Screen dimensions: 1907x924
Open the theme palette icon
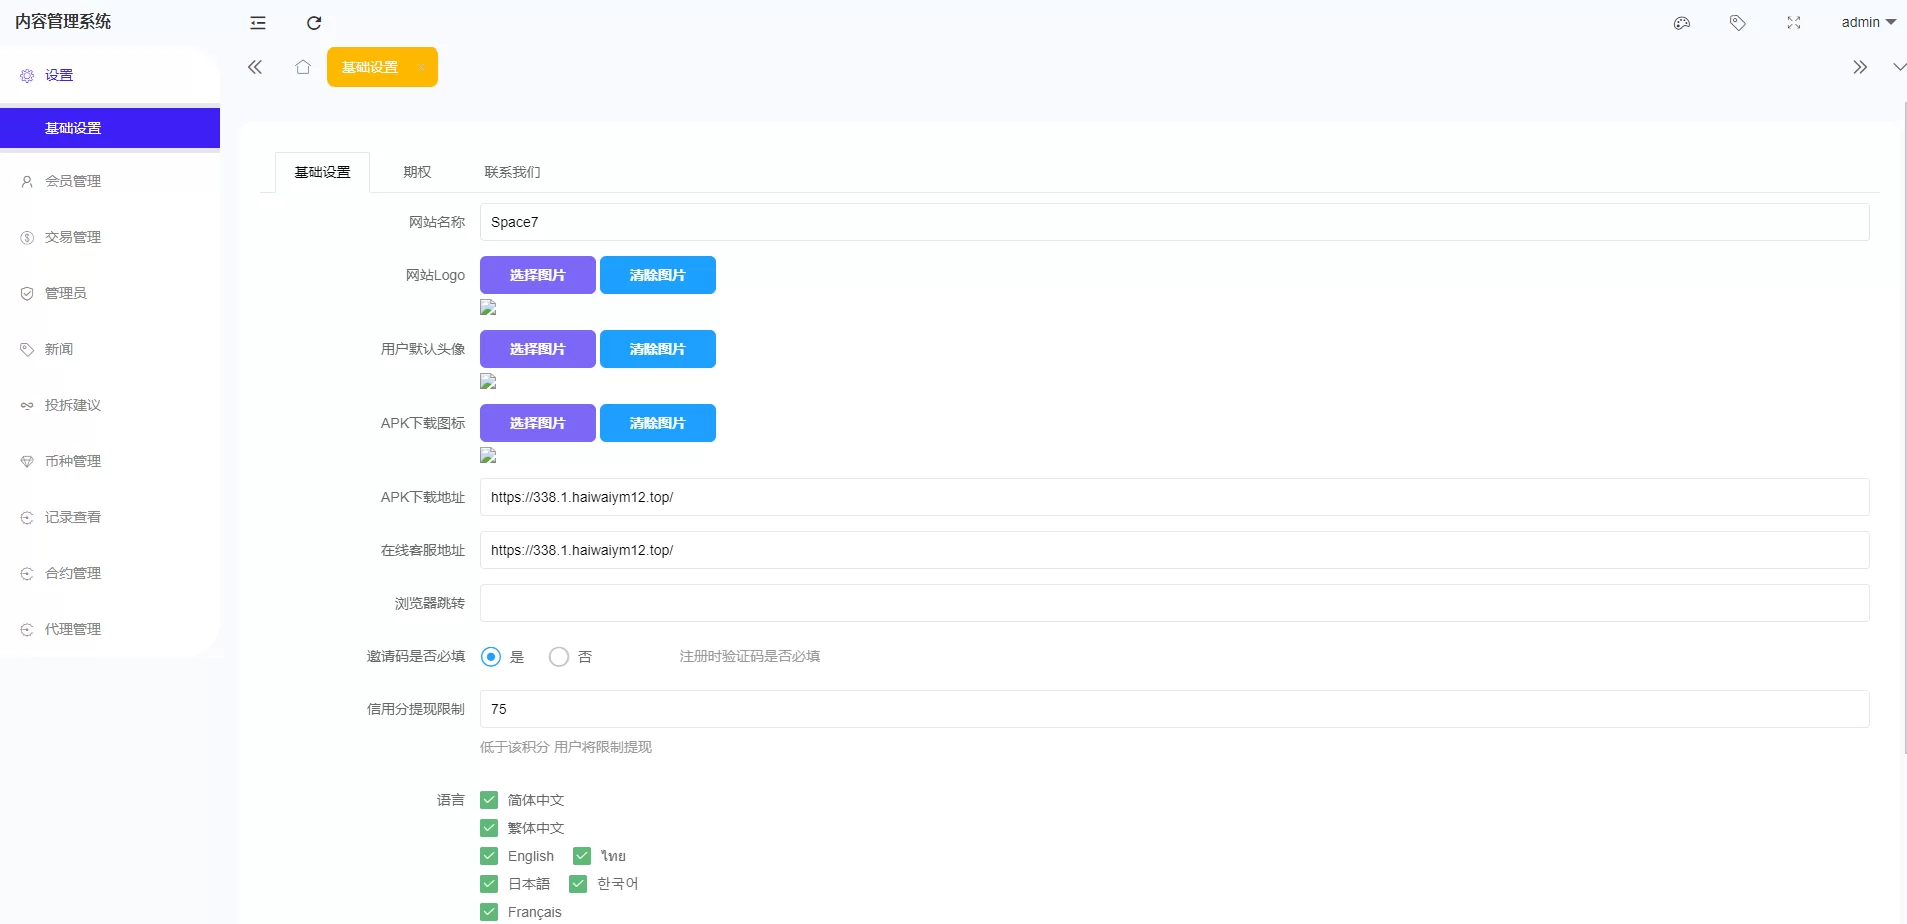coord(1682,23)
